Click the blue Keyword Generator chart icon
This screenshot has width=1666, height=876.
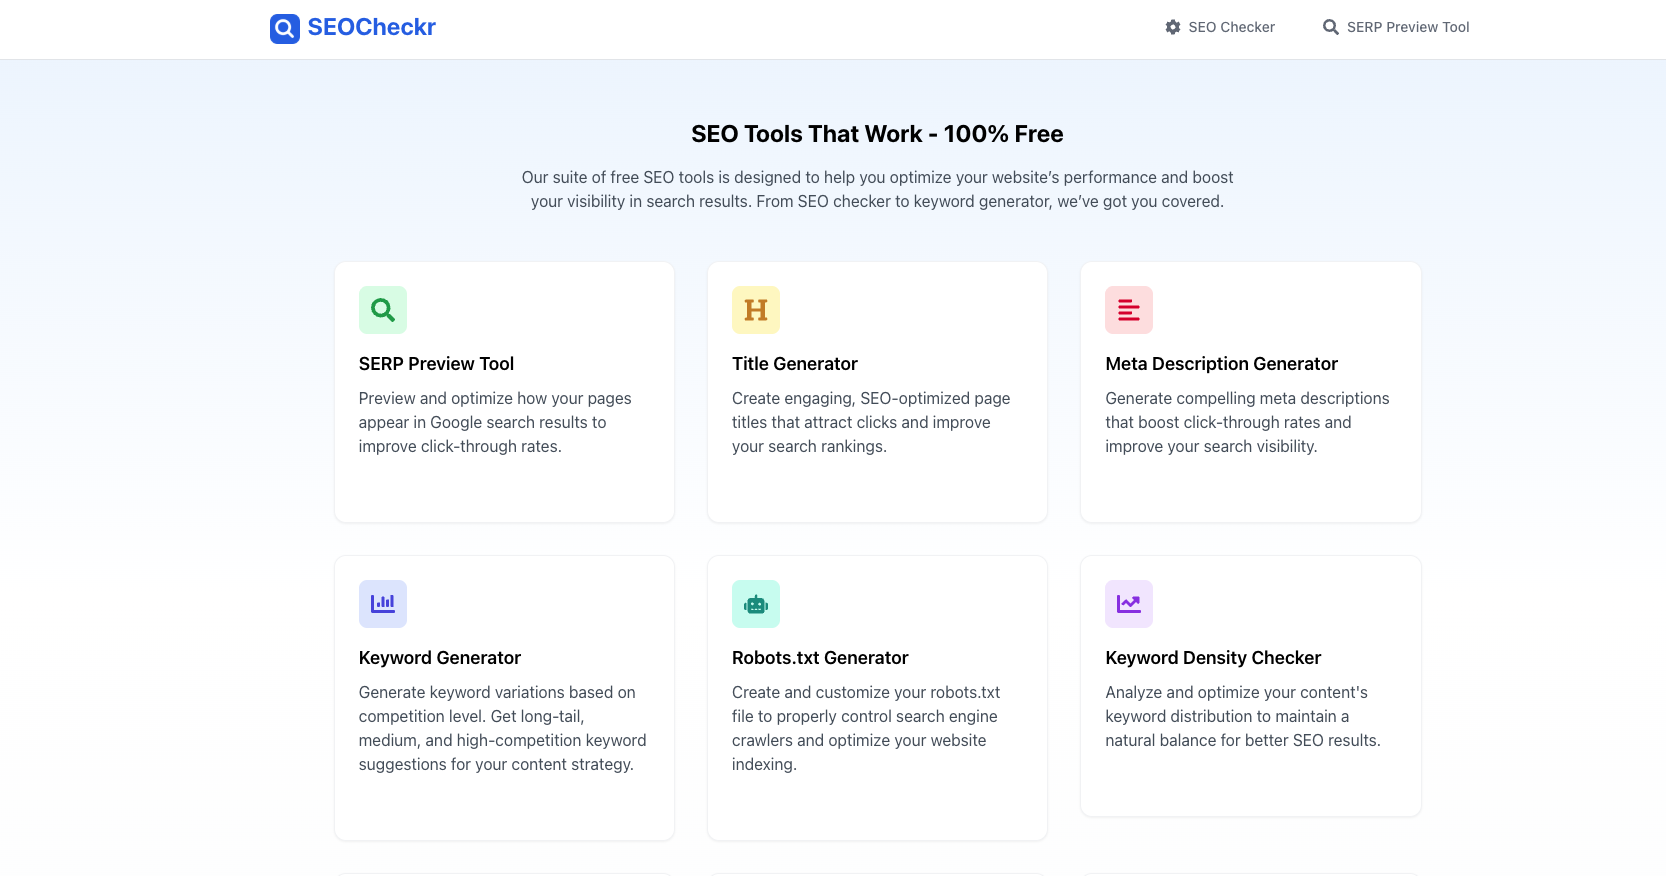pos(383,604)
